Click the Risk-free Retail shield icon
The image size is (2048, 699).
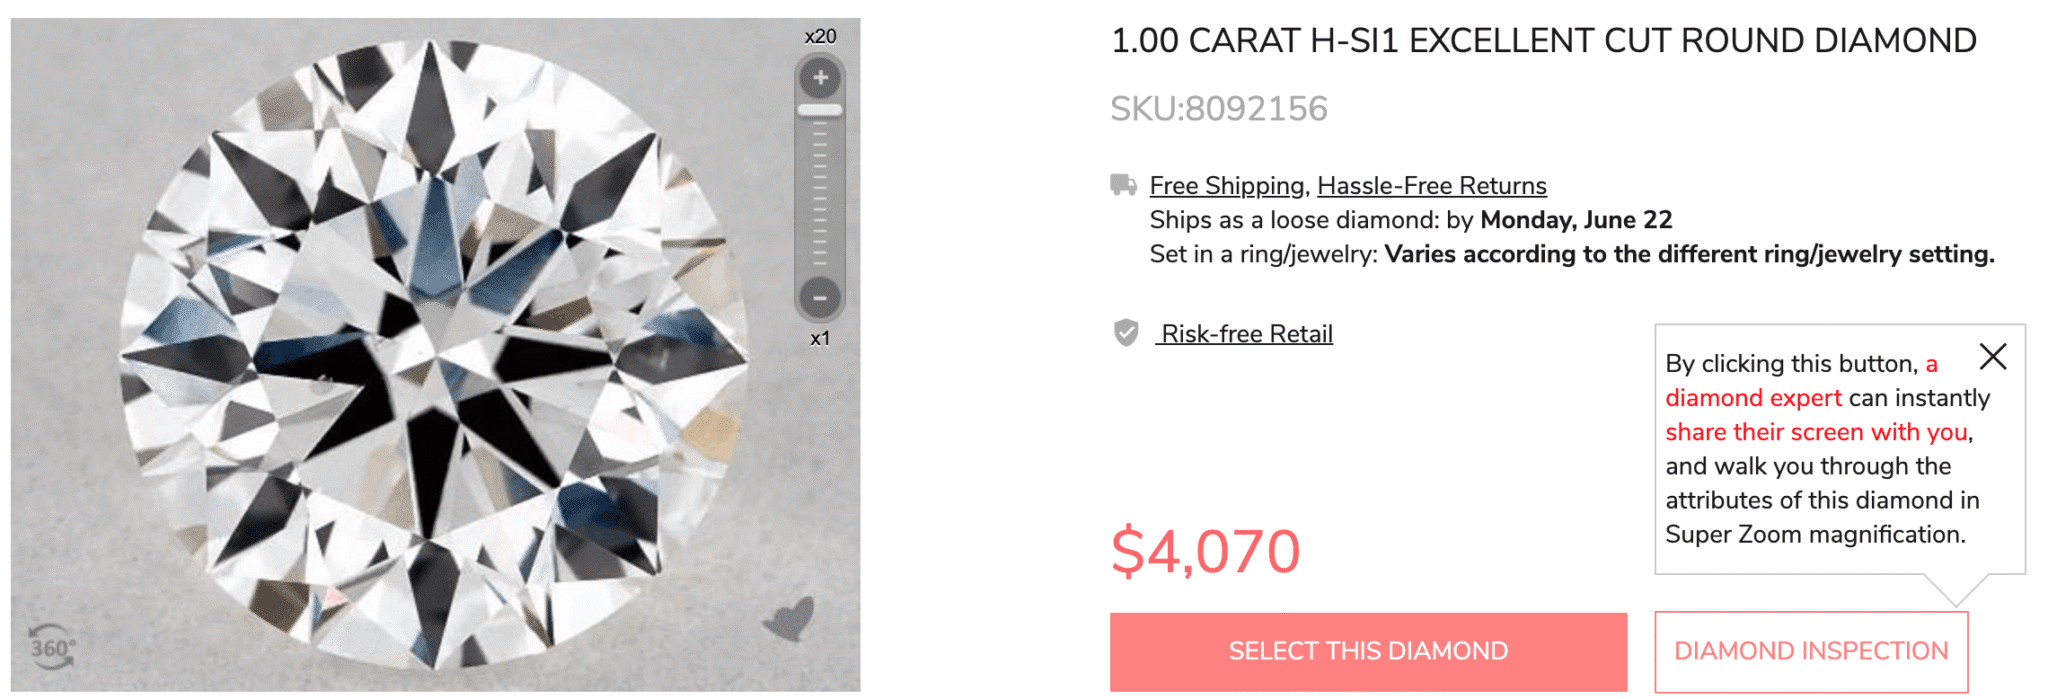[1126, 333]
